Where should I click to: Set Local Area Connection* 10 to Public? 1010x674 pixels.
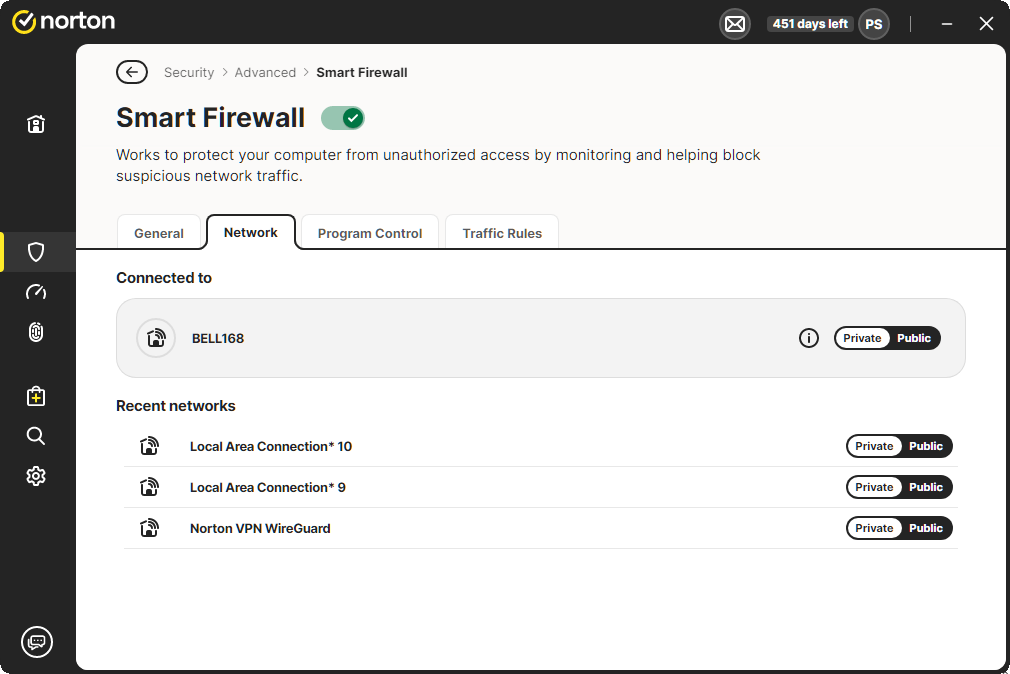coord(926,446)
